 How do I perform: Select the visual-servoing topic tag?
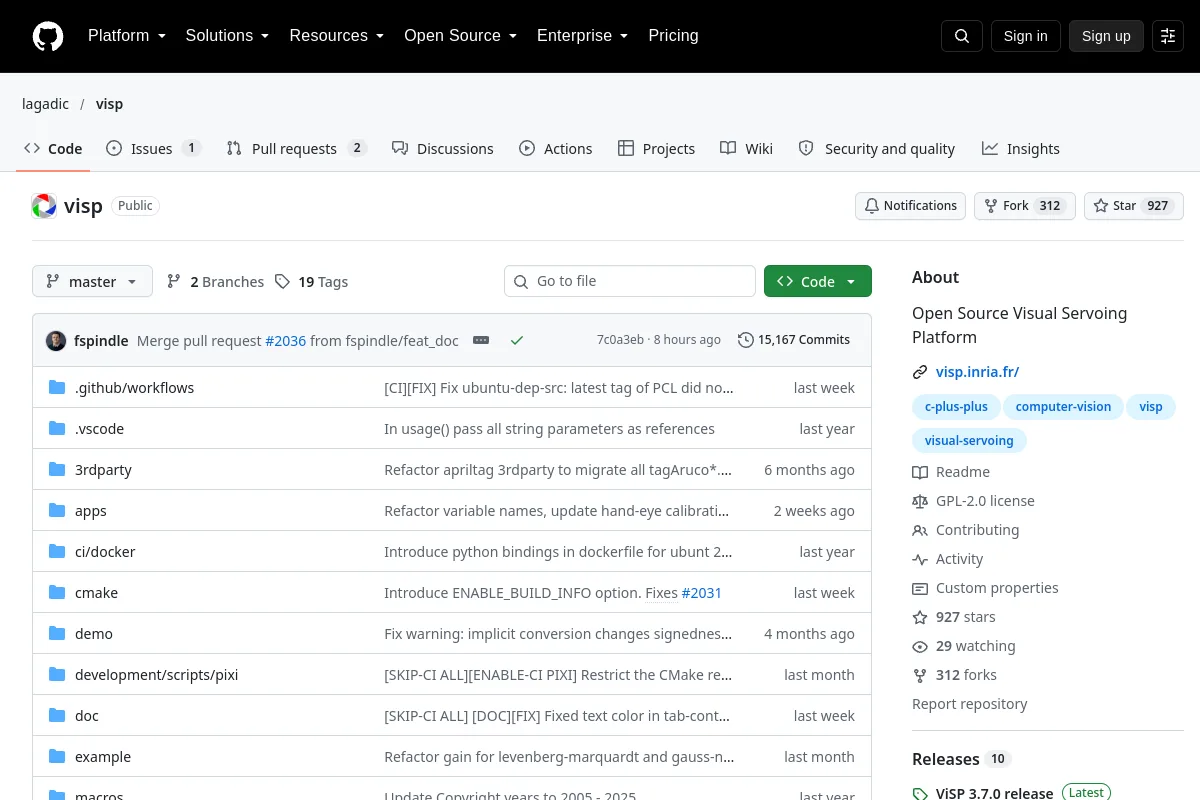(969, 440)
